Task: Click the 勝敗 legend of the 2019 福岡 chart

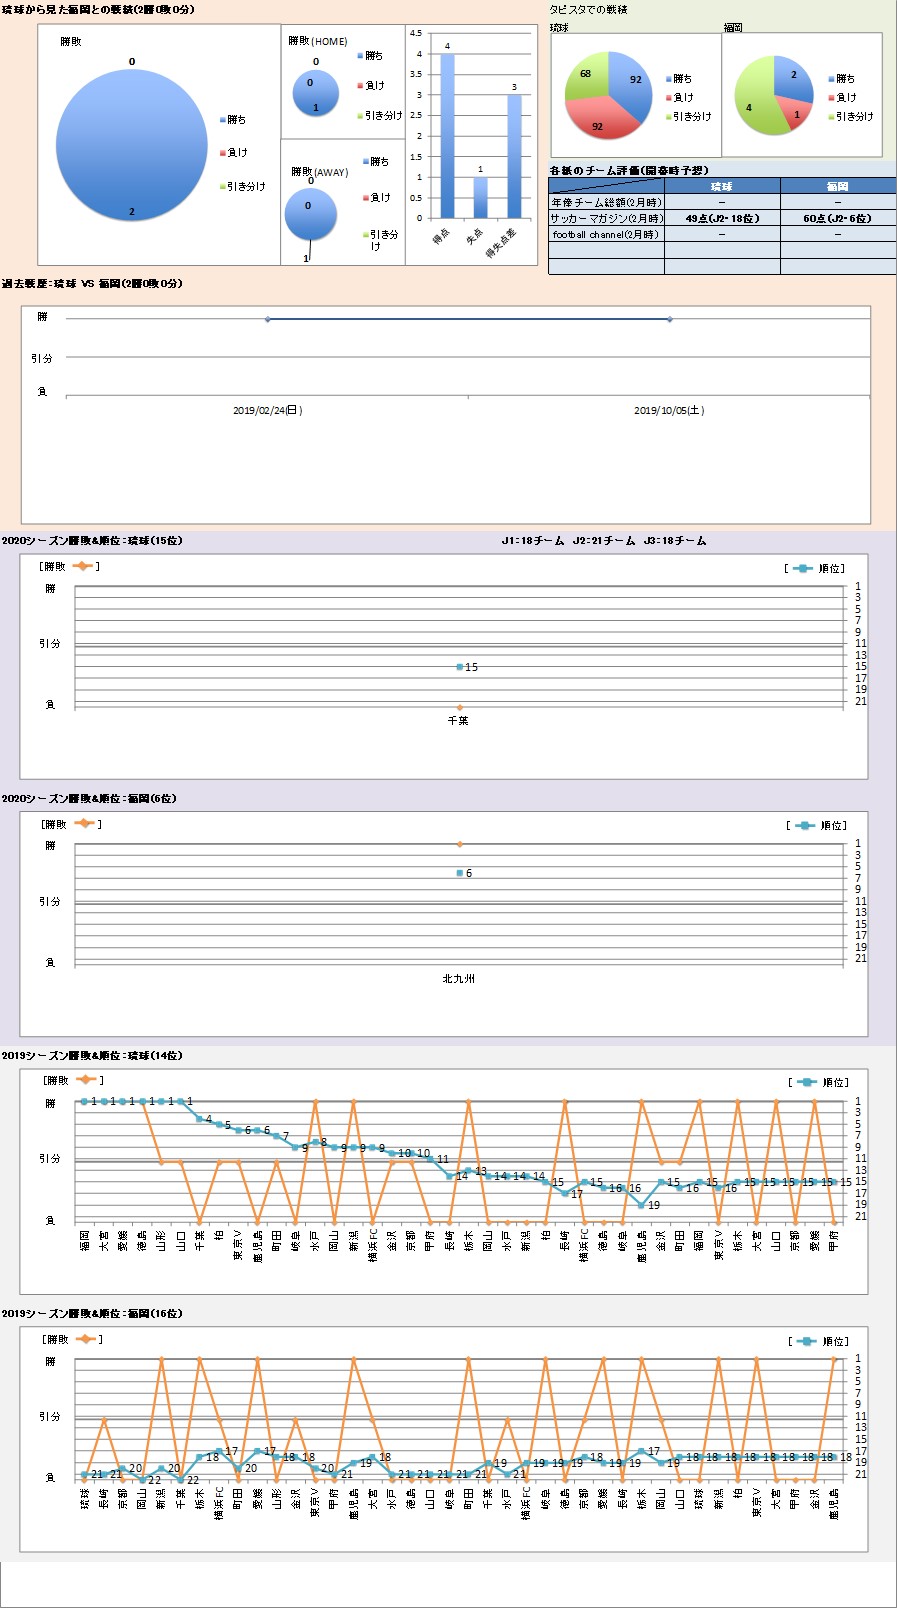Action: [73, 1339]
